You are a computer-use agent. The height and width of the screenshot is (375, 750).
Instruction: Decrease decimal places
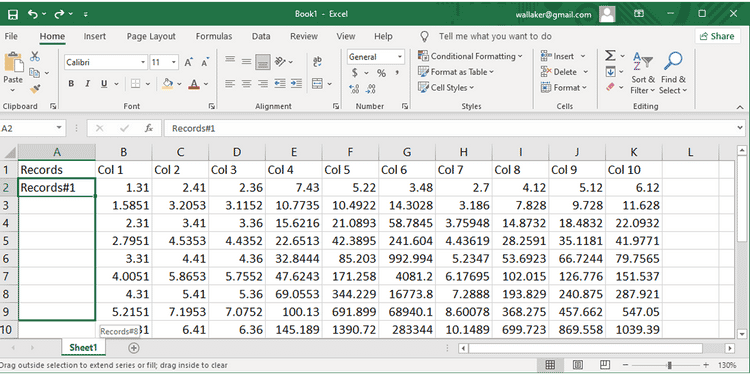370,88
